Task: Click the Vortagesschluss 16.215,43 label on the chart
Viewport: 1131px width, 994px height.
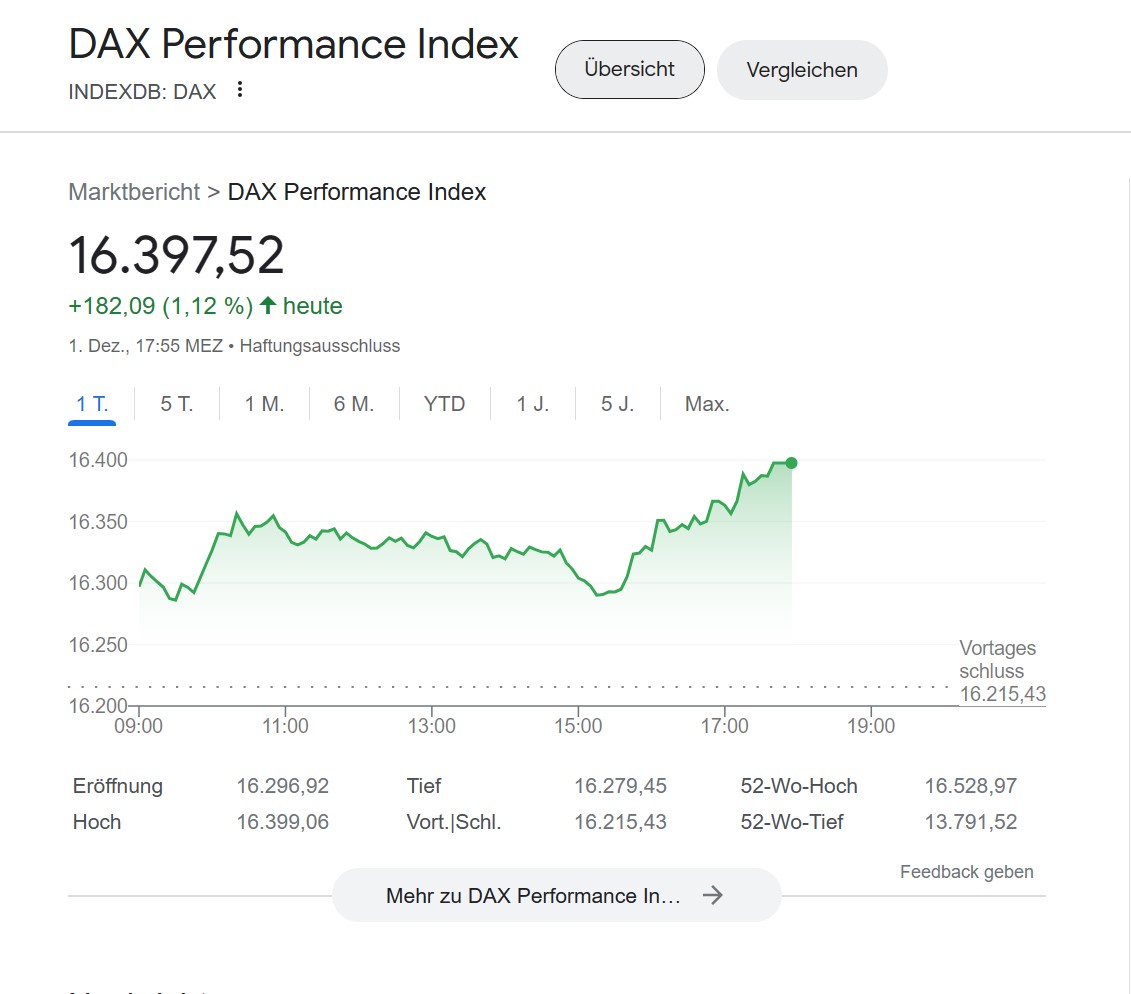Action: tap(1001, 672)
